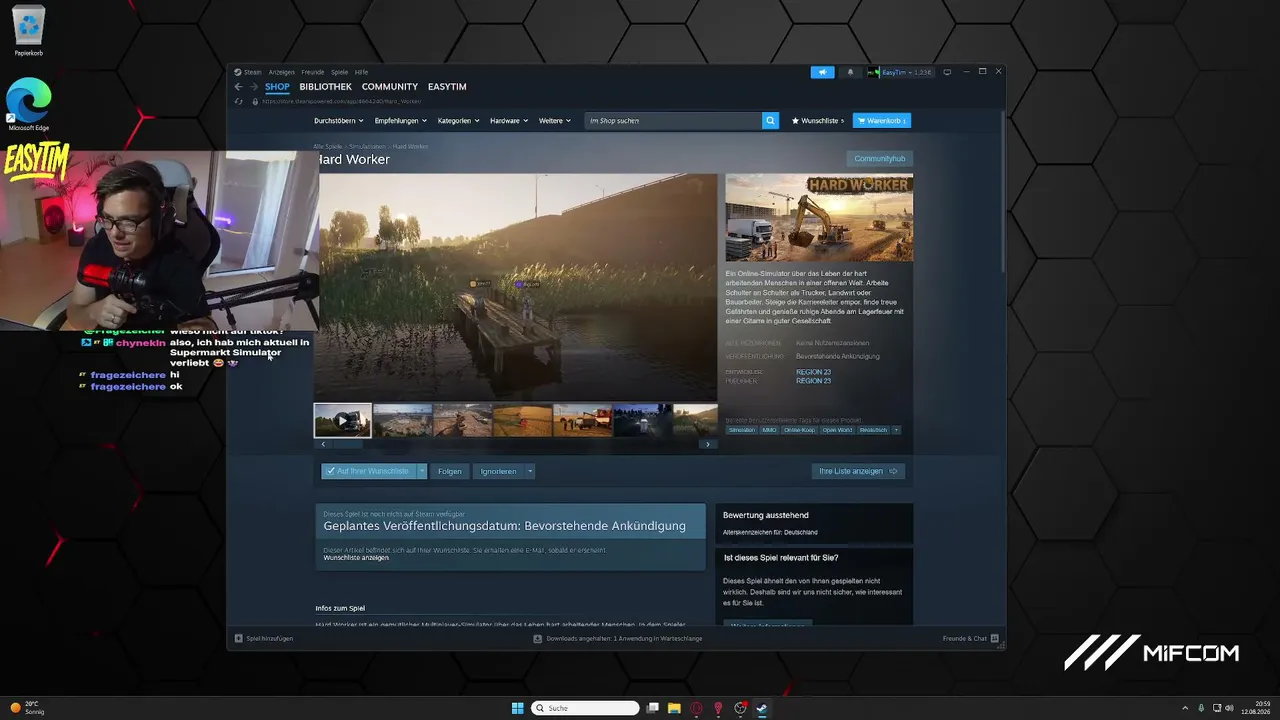1280x720 pixels.
Task: Click the red Opera GX taskbar icon
Action: pos(696,708)
